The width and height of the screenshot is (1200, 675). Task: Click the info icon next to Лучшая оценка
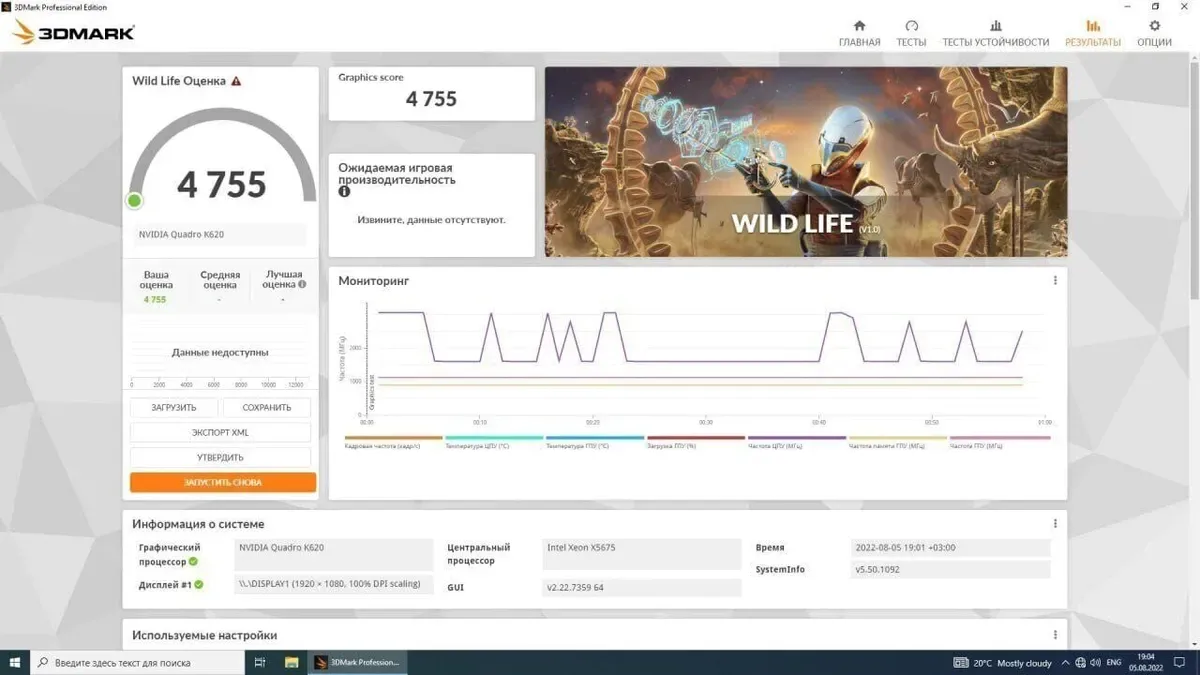point(302,284)
